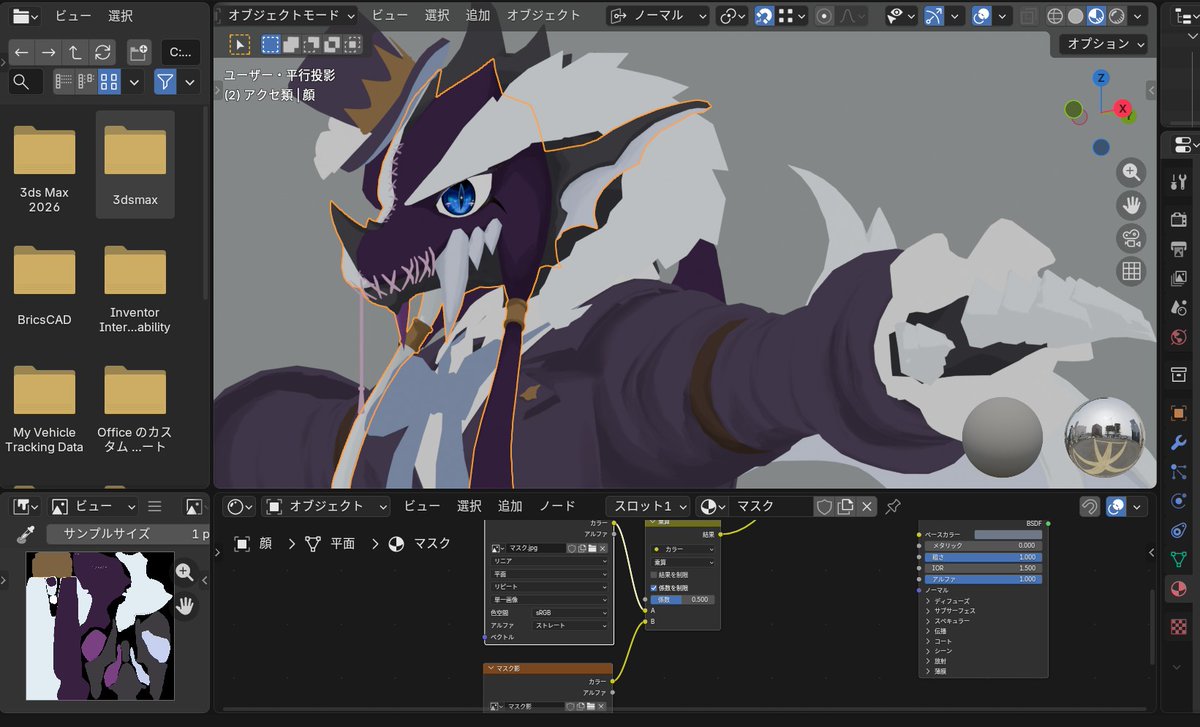Open the file browser editor type menu
Image resolution: width=1200 pixels, height=727 pixels.
(x=26, y=16)
